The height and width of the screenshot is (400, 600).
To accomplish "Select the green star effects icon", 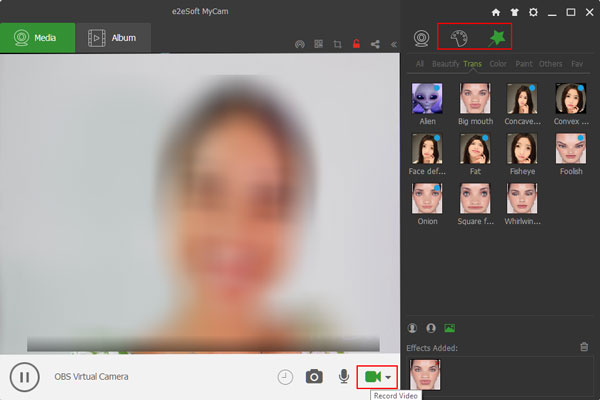I will pos(497,39).
